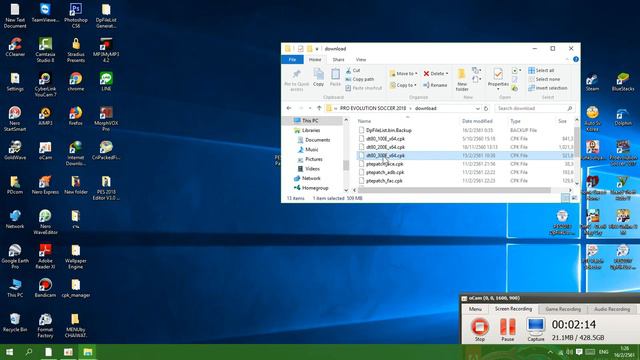Select Nero Express desktop icon
Viewport: 640px width, 360px height.
click(x=45, y=184)
